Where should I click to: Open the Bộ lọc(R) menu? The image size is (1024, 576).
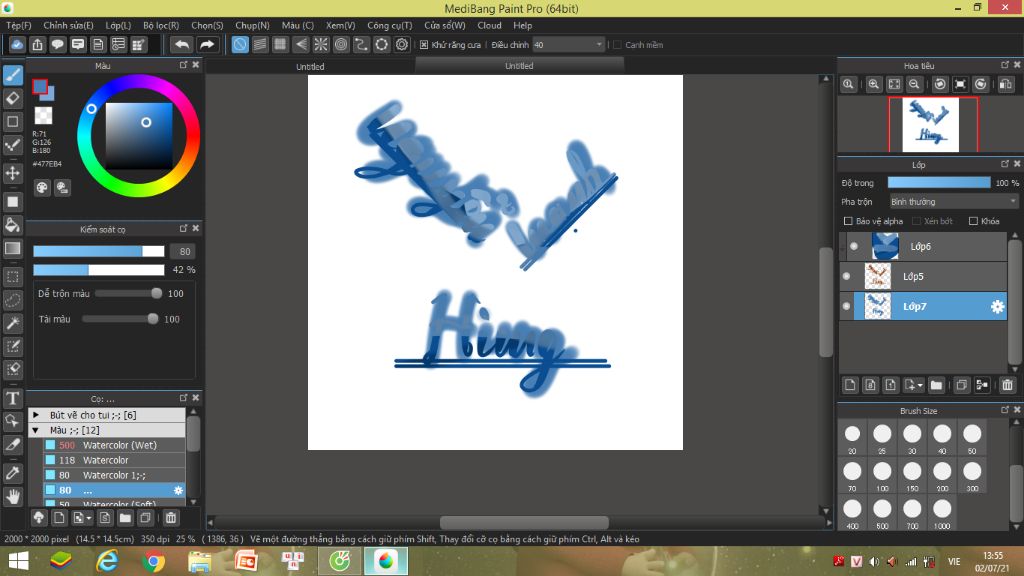[x=161, y=25]
